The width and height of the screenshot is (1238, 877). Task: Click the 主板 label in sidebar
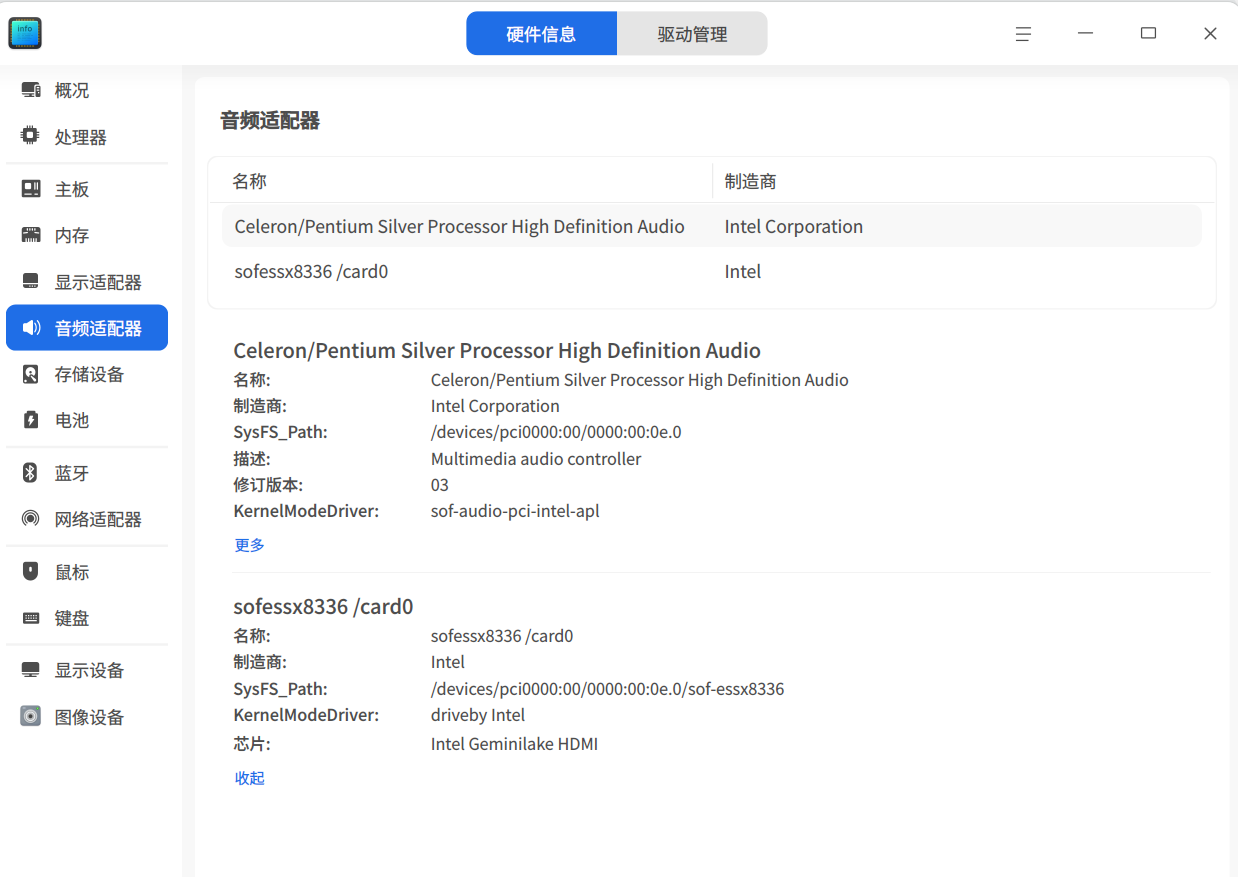point(72,190)
